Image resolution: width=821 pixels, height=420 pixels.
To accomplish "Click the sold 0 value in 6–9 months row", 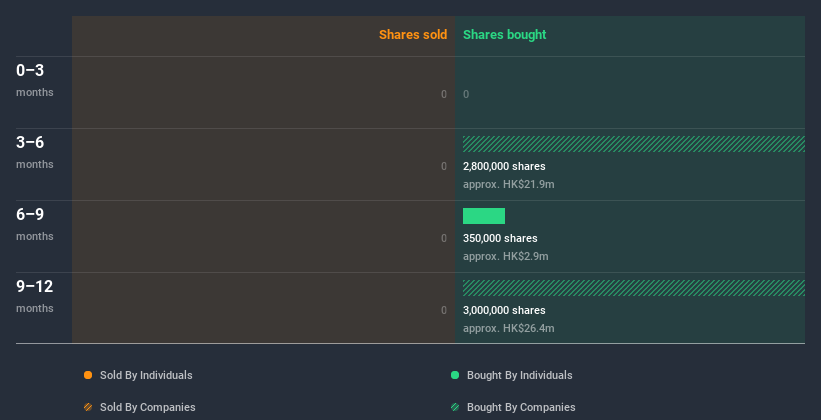I will 444,238.
